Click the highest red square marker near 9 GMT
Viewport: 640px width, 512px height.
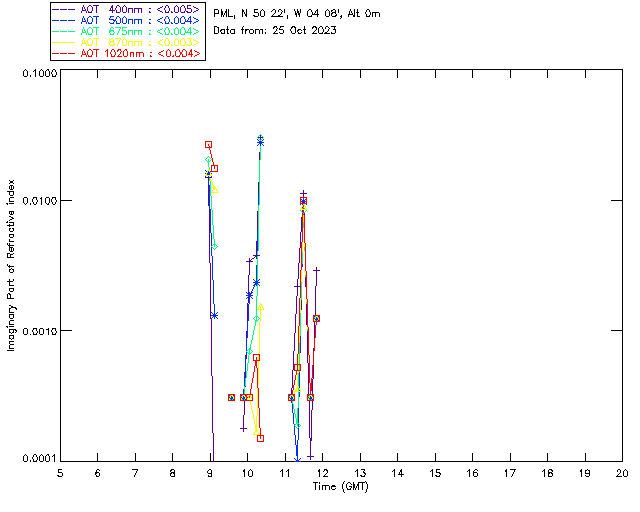point(209,145)
